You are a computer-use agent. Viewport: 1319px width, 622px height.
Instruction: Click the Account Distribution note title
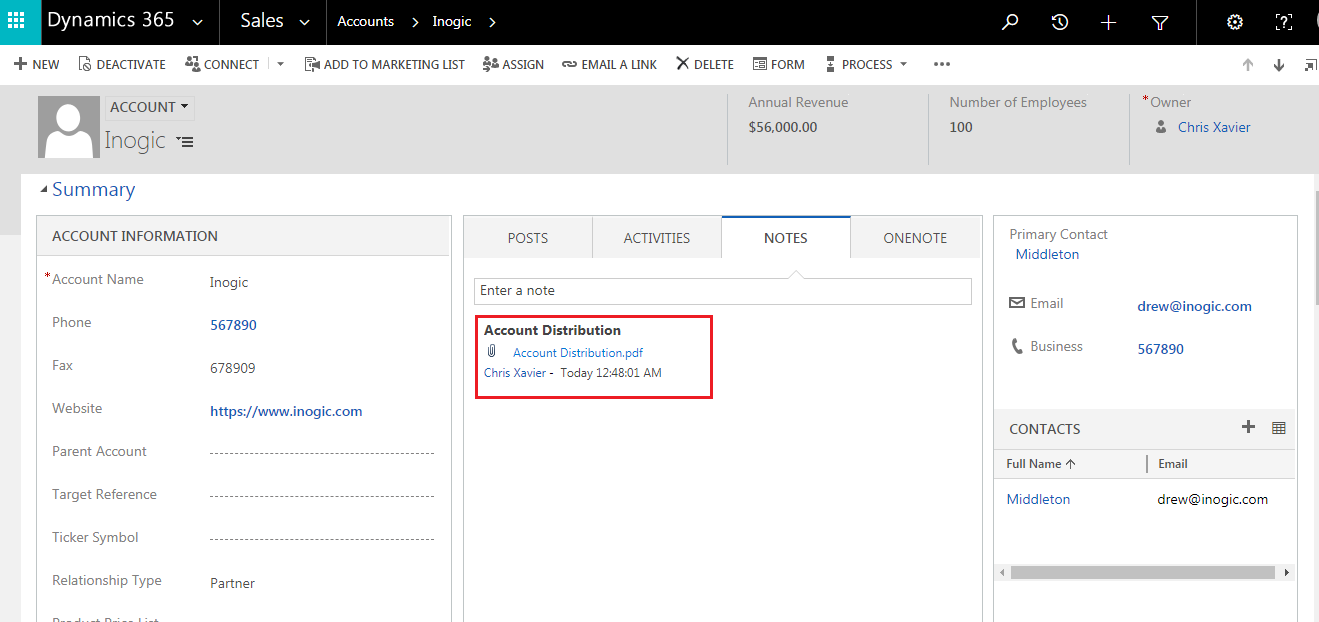click(552, 330)
